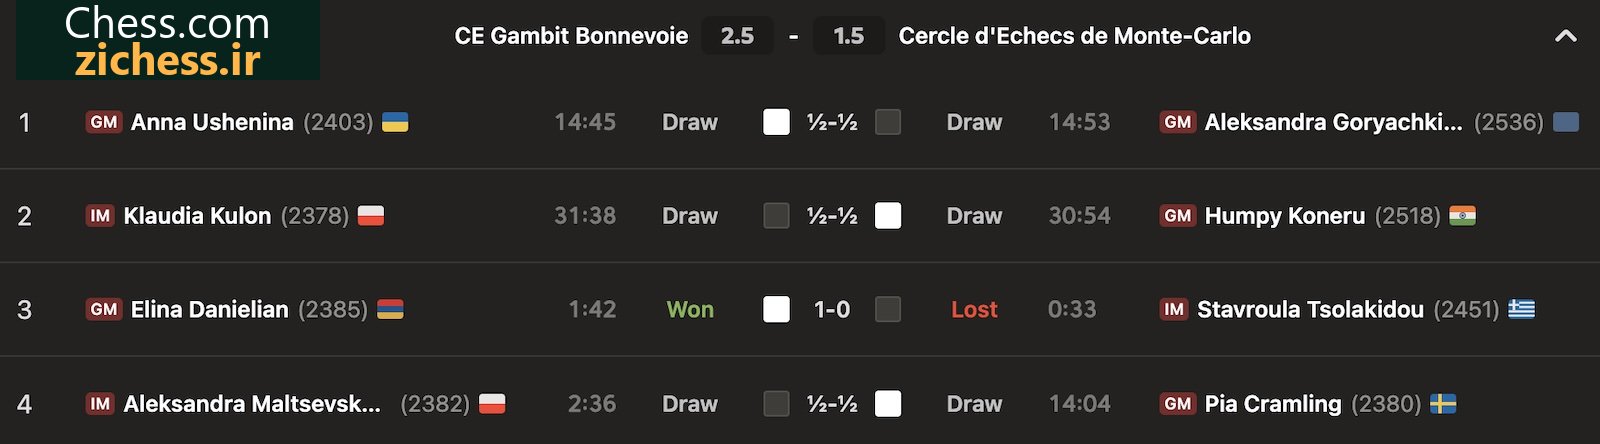Click Aleksandra Goryachkina's name on board 1
The image size is (1600, 444).
click(1333, 122)
